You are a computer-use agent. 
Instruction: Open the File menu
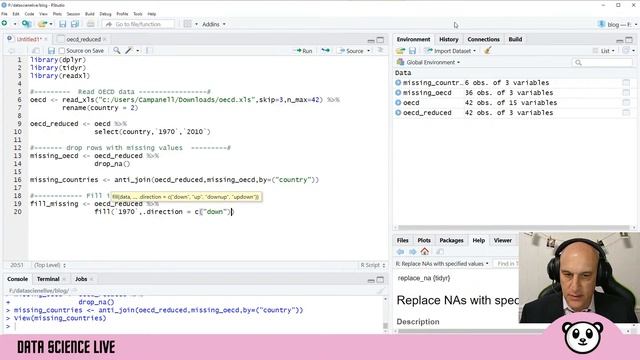pos(4,14)
